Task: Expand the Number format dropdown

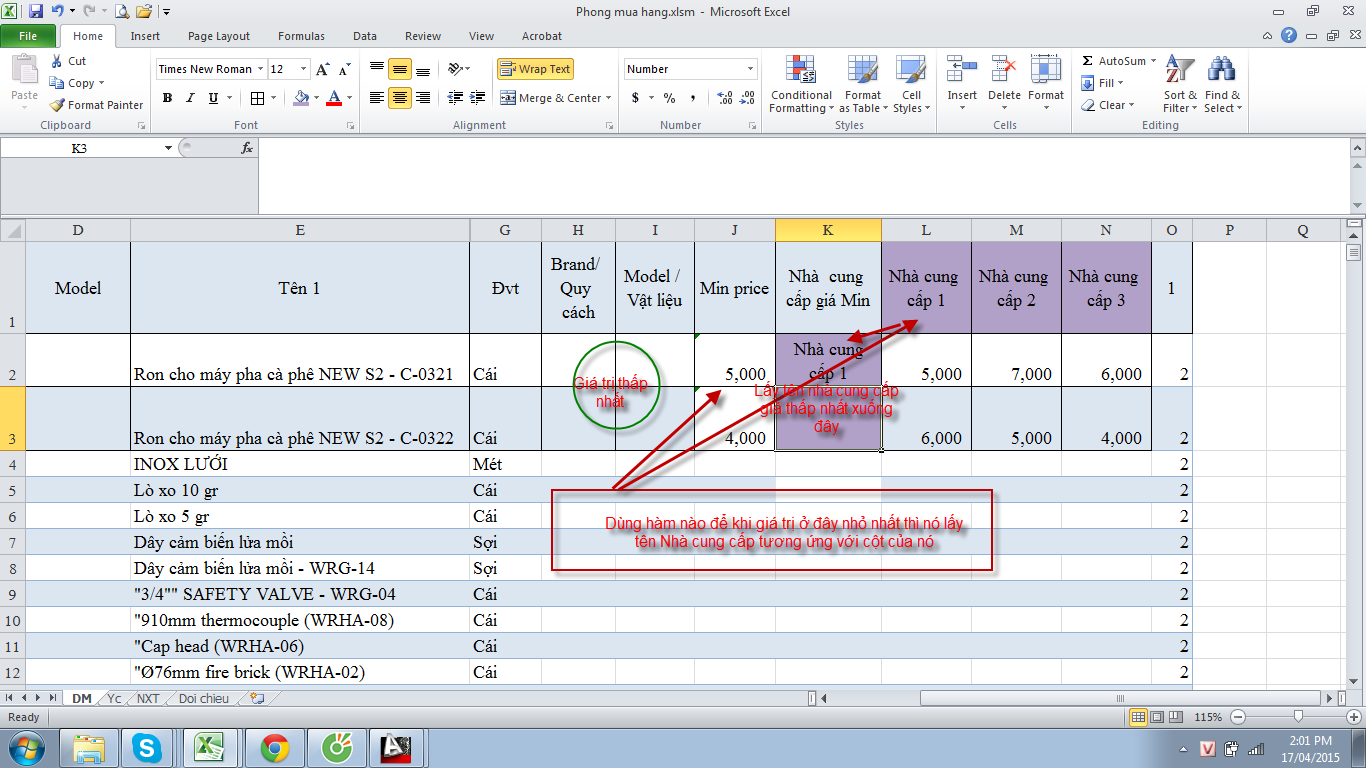Action: 750,69
